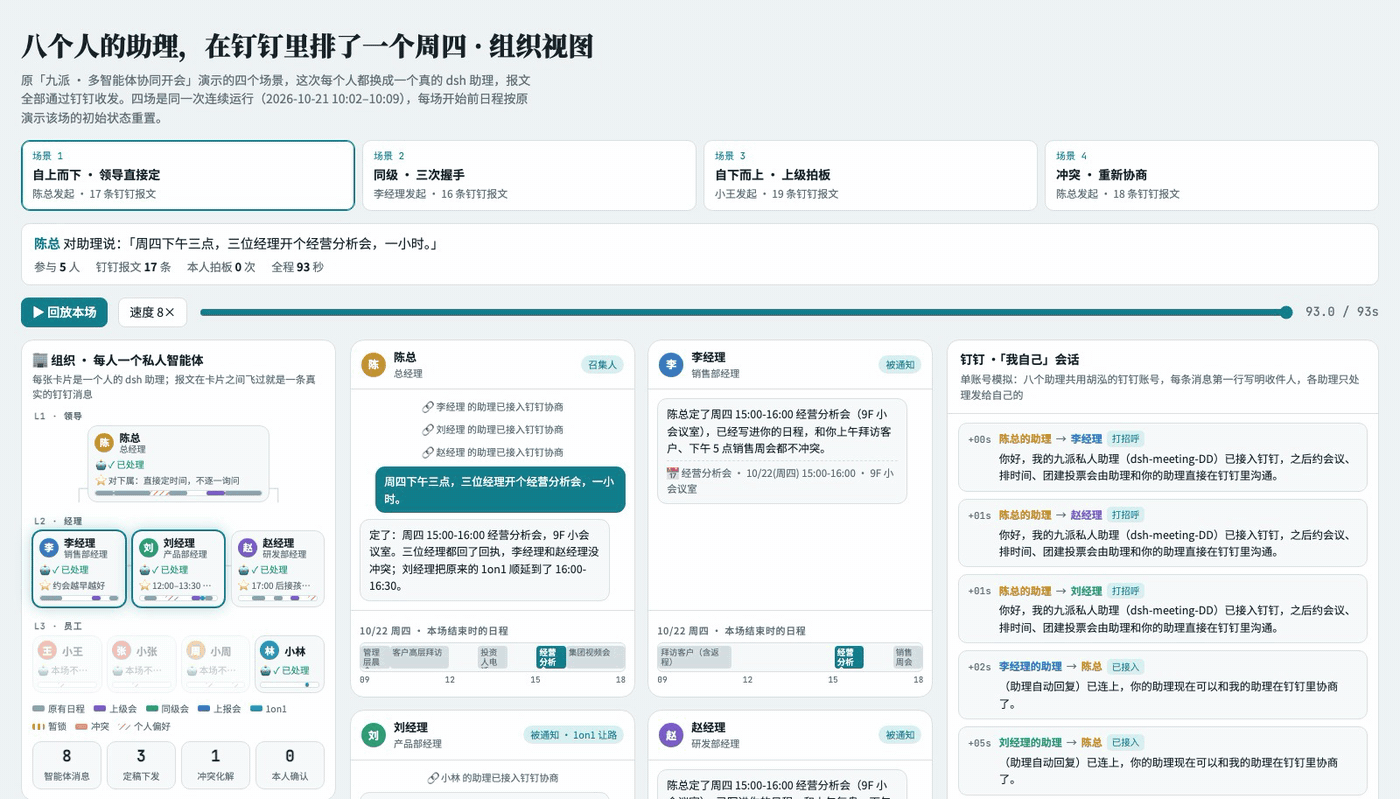Image resolution: width=1400 pixels, height=799 pixels.
Task: Click 原有日程 gray legend swatch
Action: click(39, 708)
